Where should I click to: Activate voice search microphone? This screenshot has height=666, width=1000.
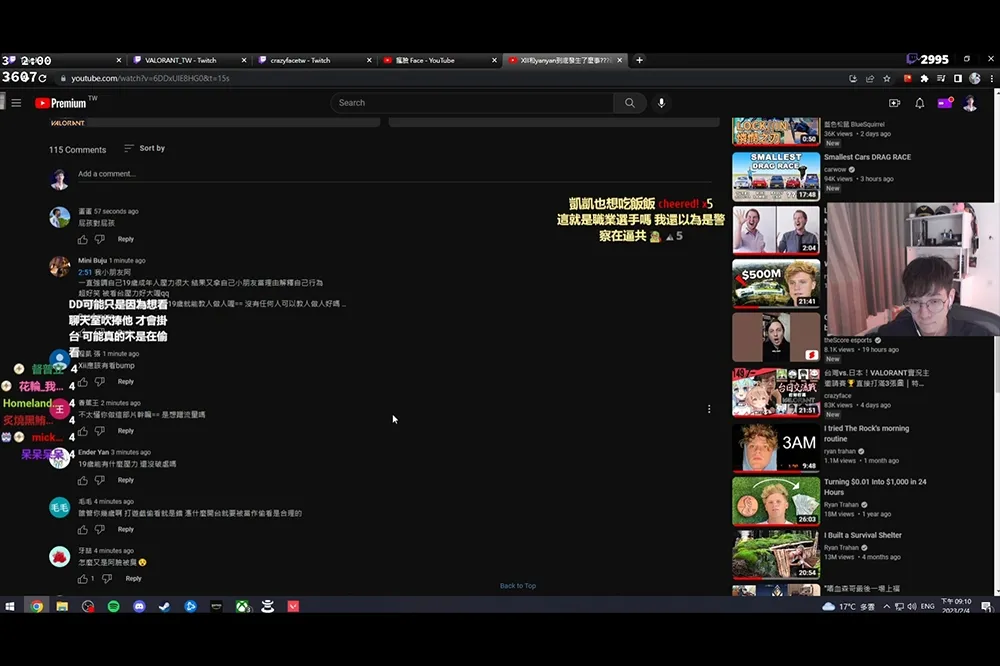(x=661, y=103)
